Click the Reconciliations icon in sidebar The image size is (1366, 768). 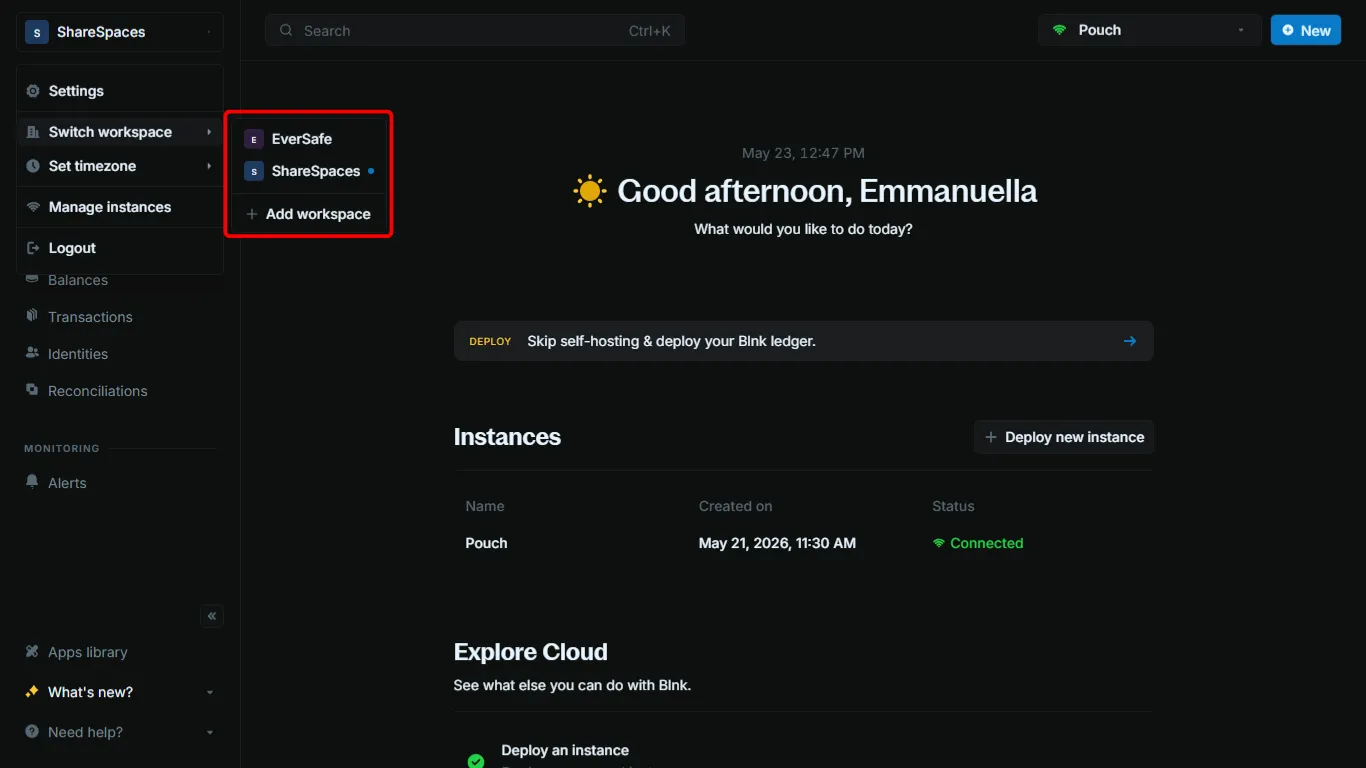coord(32,390)
